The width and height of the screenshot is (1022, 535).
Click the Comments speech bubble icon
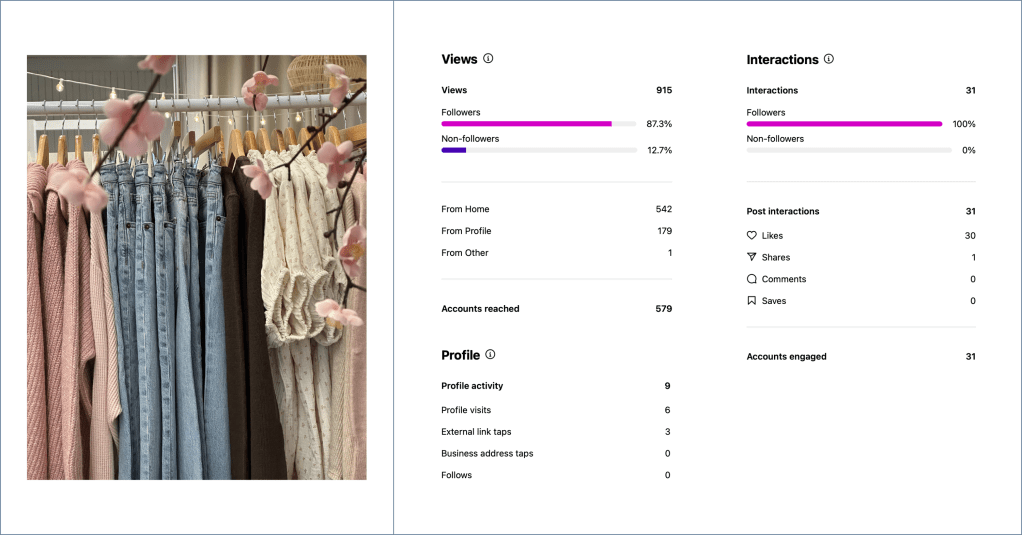752,279
